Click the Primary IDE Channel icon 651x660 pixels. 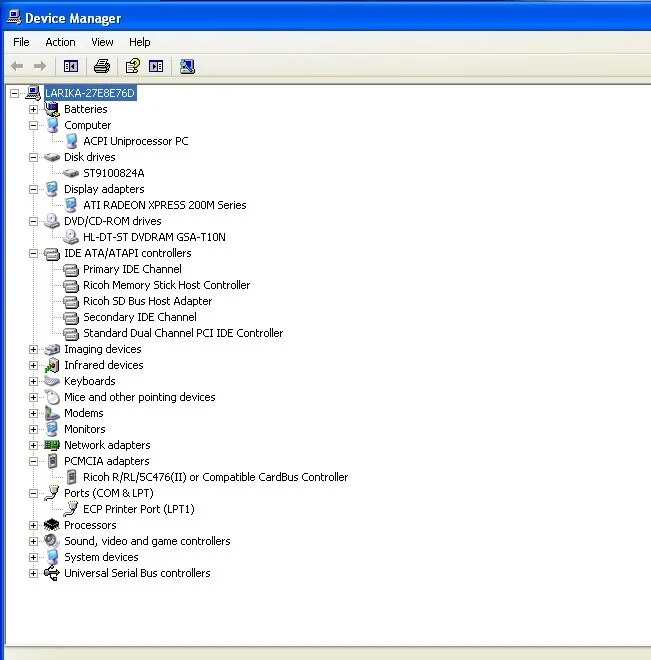71,269
